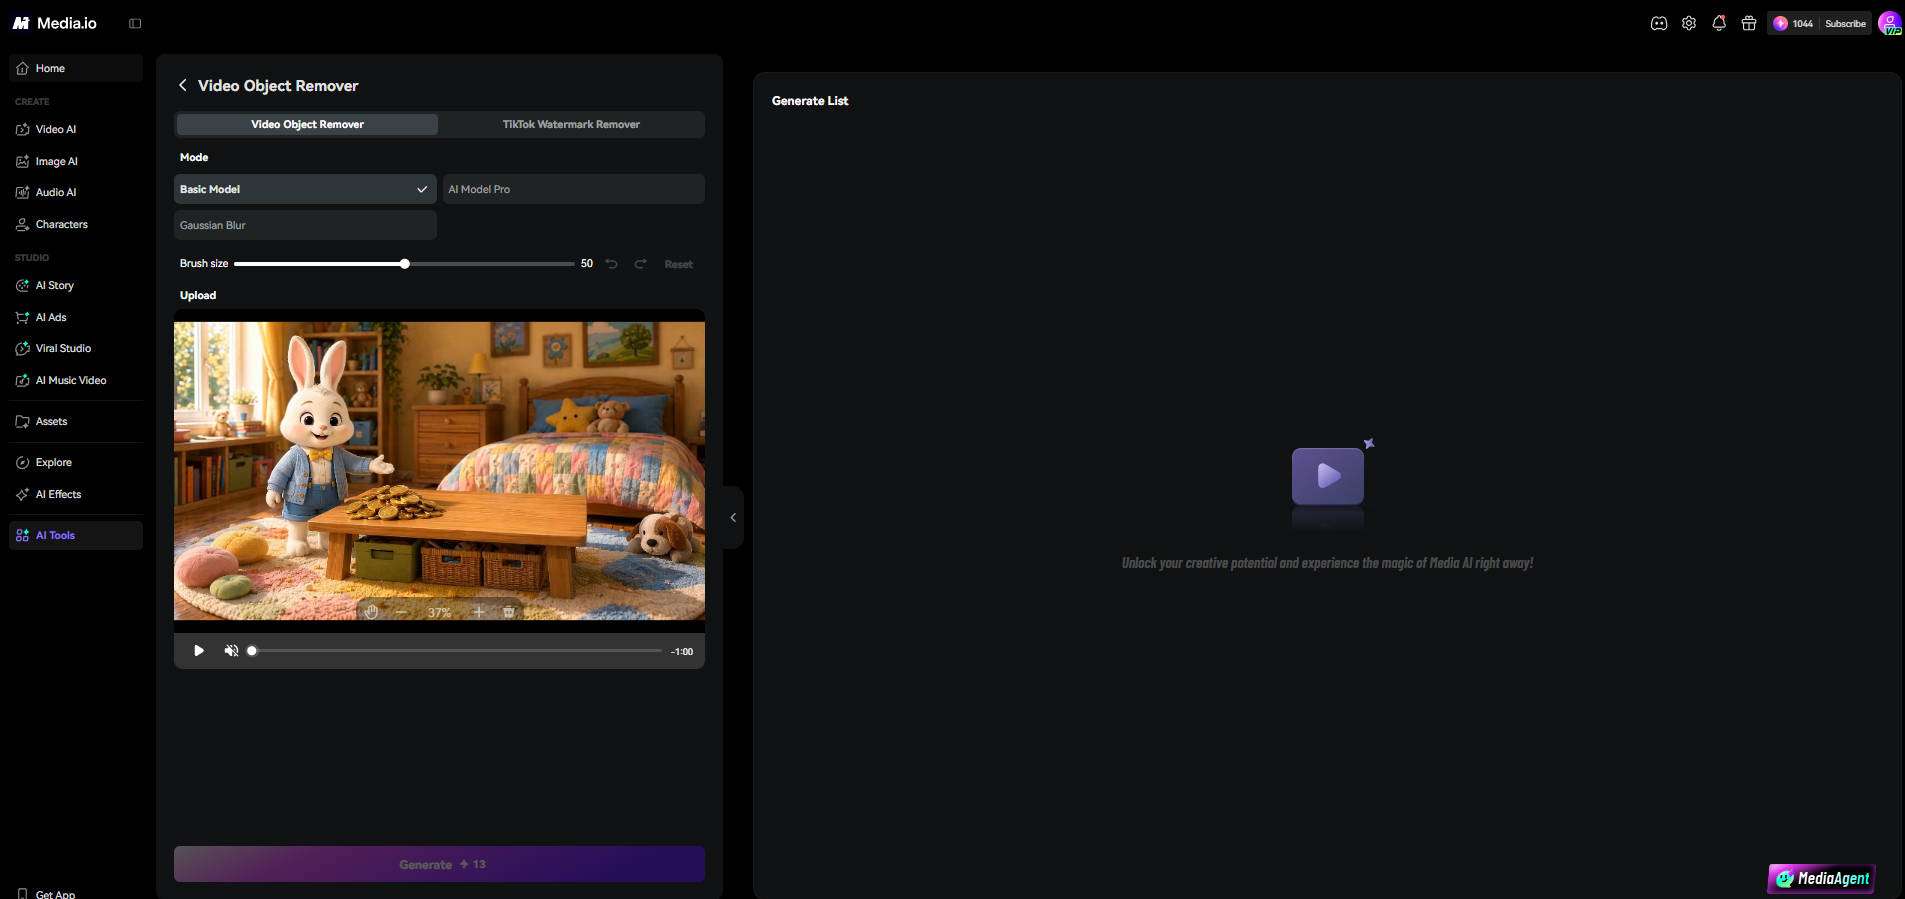Image resolution: width=1905 pixels, height=899 pixels.
Task: Go to Home in sidebar
Action: 76,68
